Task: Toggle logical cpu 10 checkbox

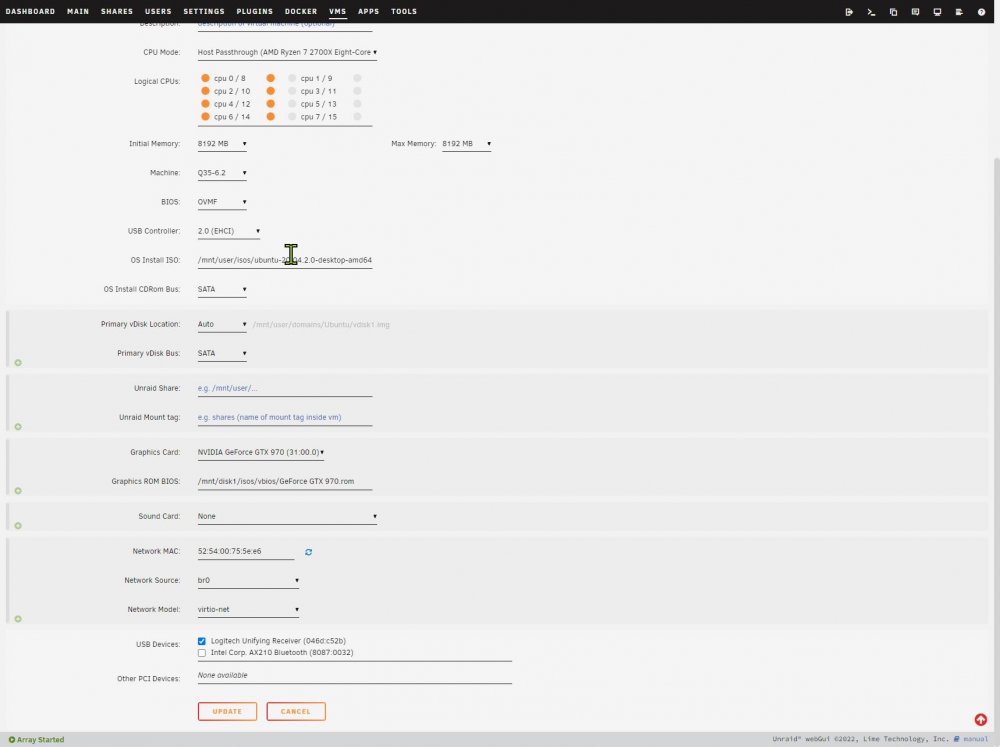Action: [270, 91]
